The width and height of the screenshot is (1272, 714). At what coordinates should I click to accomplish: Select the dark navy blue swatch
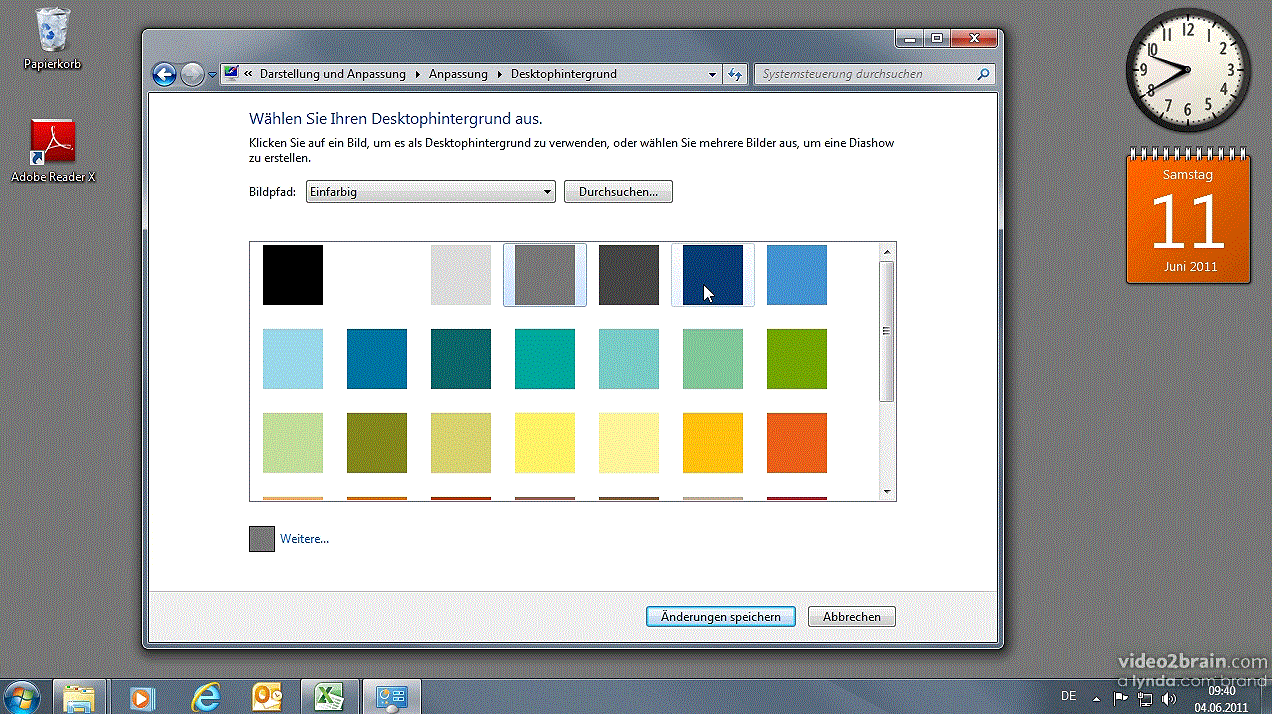pos(713,275)
